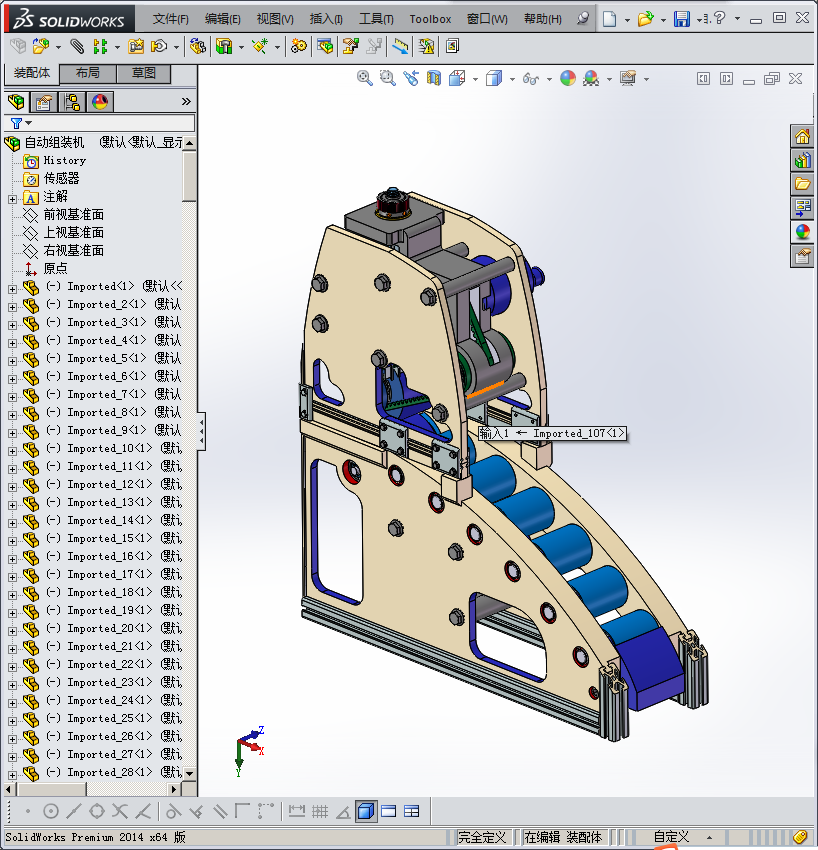This screenshot has width=818, height=850.
Task: Click the Smart Fasteners icon
Action: coord(136,47)
